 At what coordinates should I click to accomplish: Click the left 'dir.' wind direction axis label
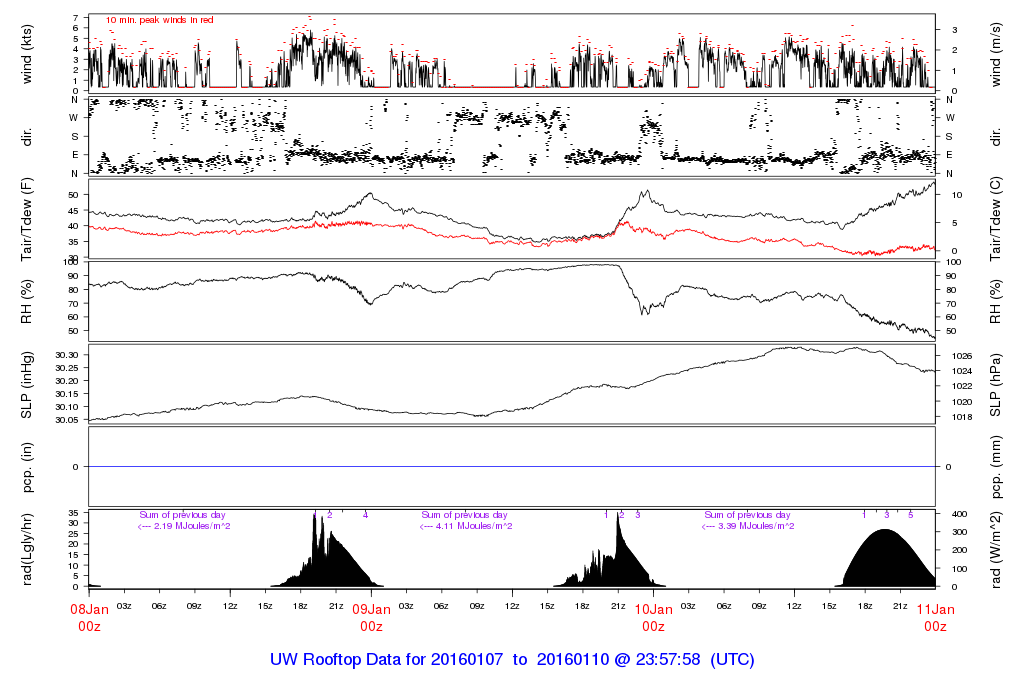[28, 136]
